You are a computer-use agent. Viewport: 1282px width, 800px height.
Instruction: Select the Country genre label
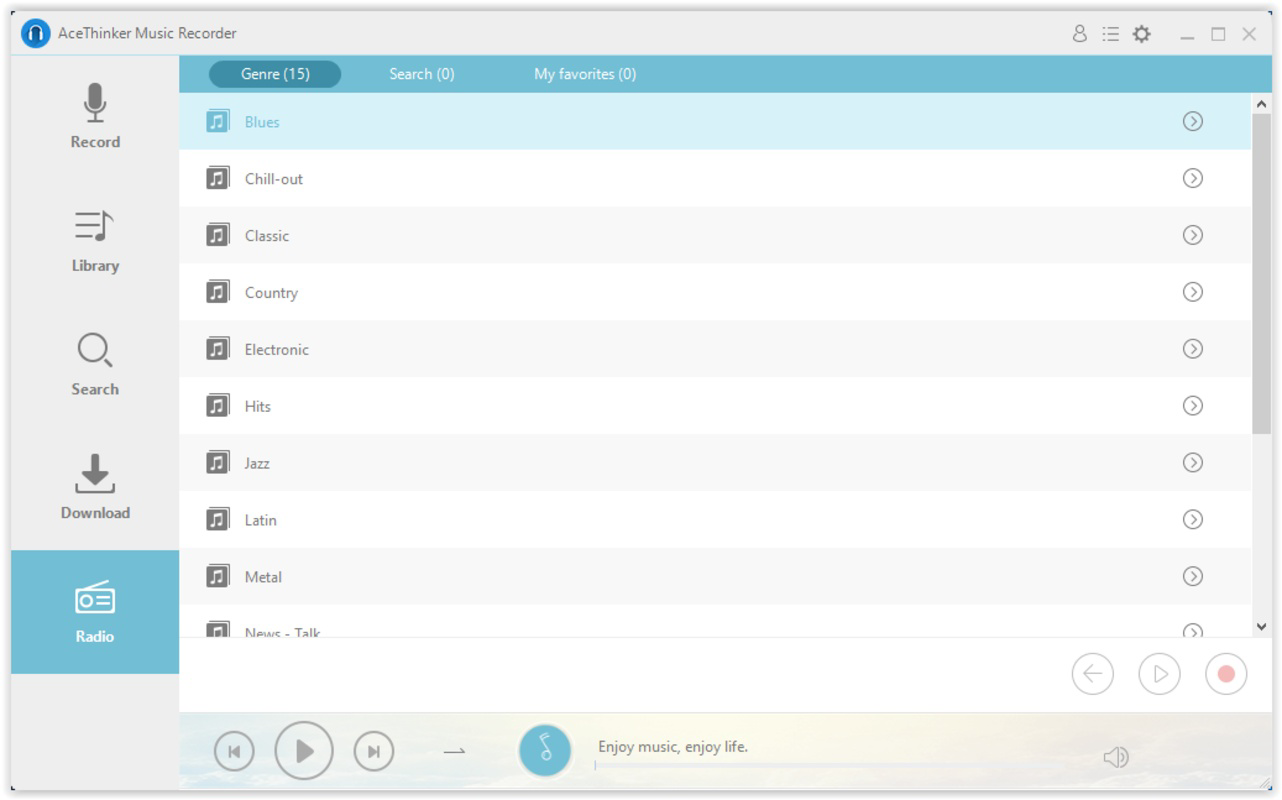tap(271, 292)
